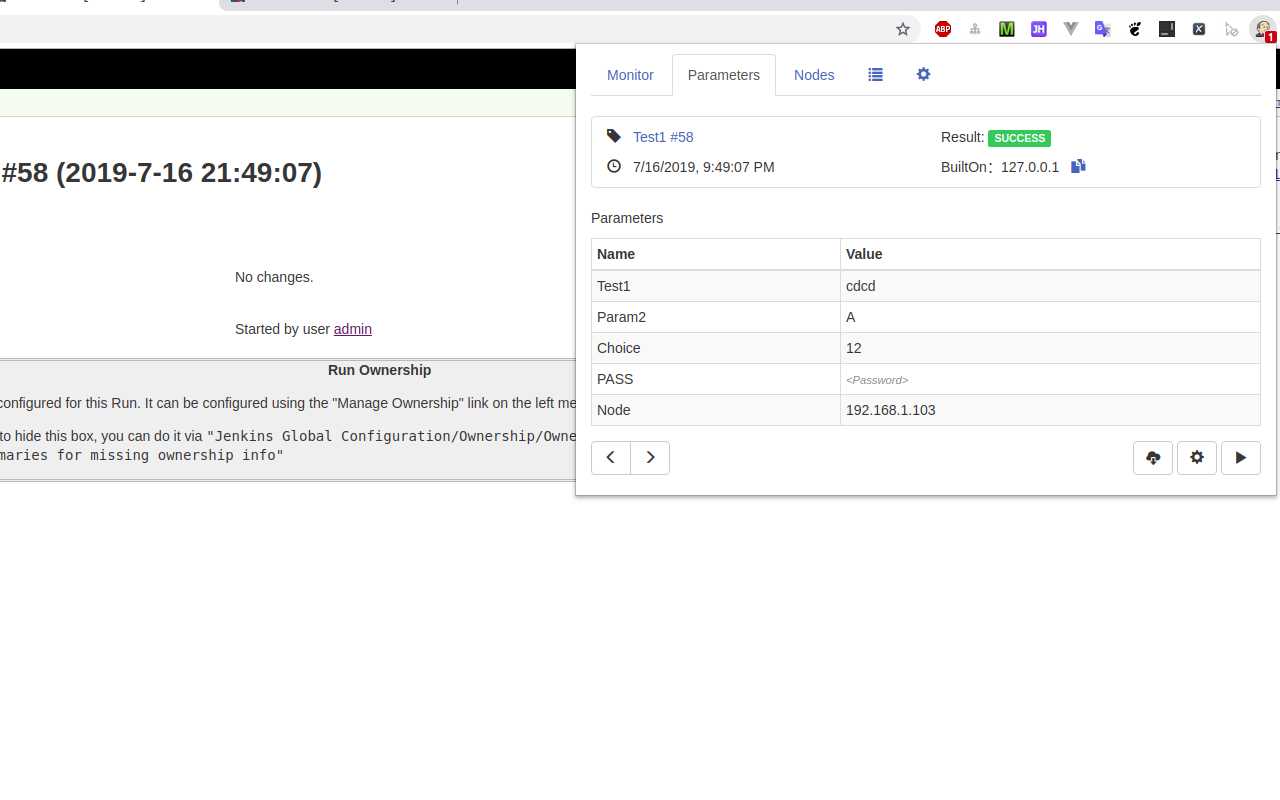
Task: Click the tag icon beside Test1 #58
Action: (x=614, y=136)
